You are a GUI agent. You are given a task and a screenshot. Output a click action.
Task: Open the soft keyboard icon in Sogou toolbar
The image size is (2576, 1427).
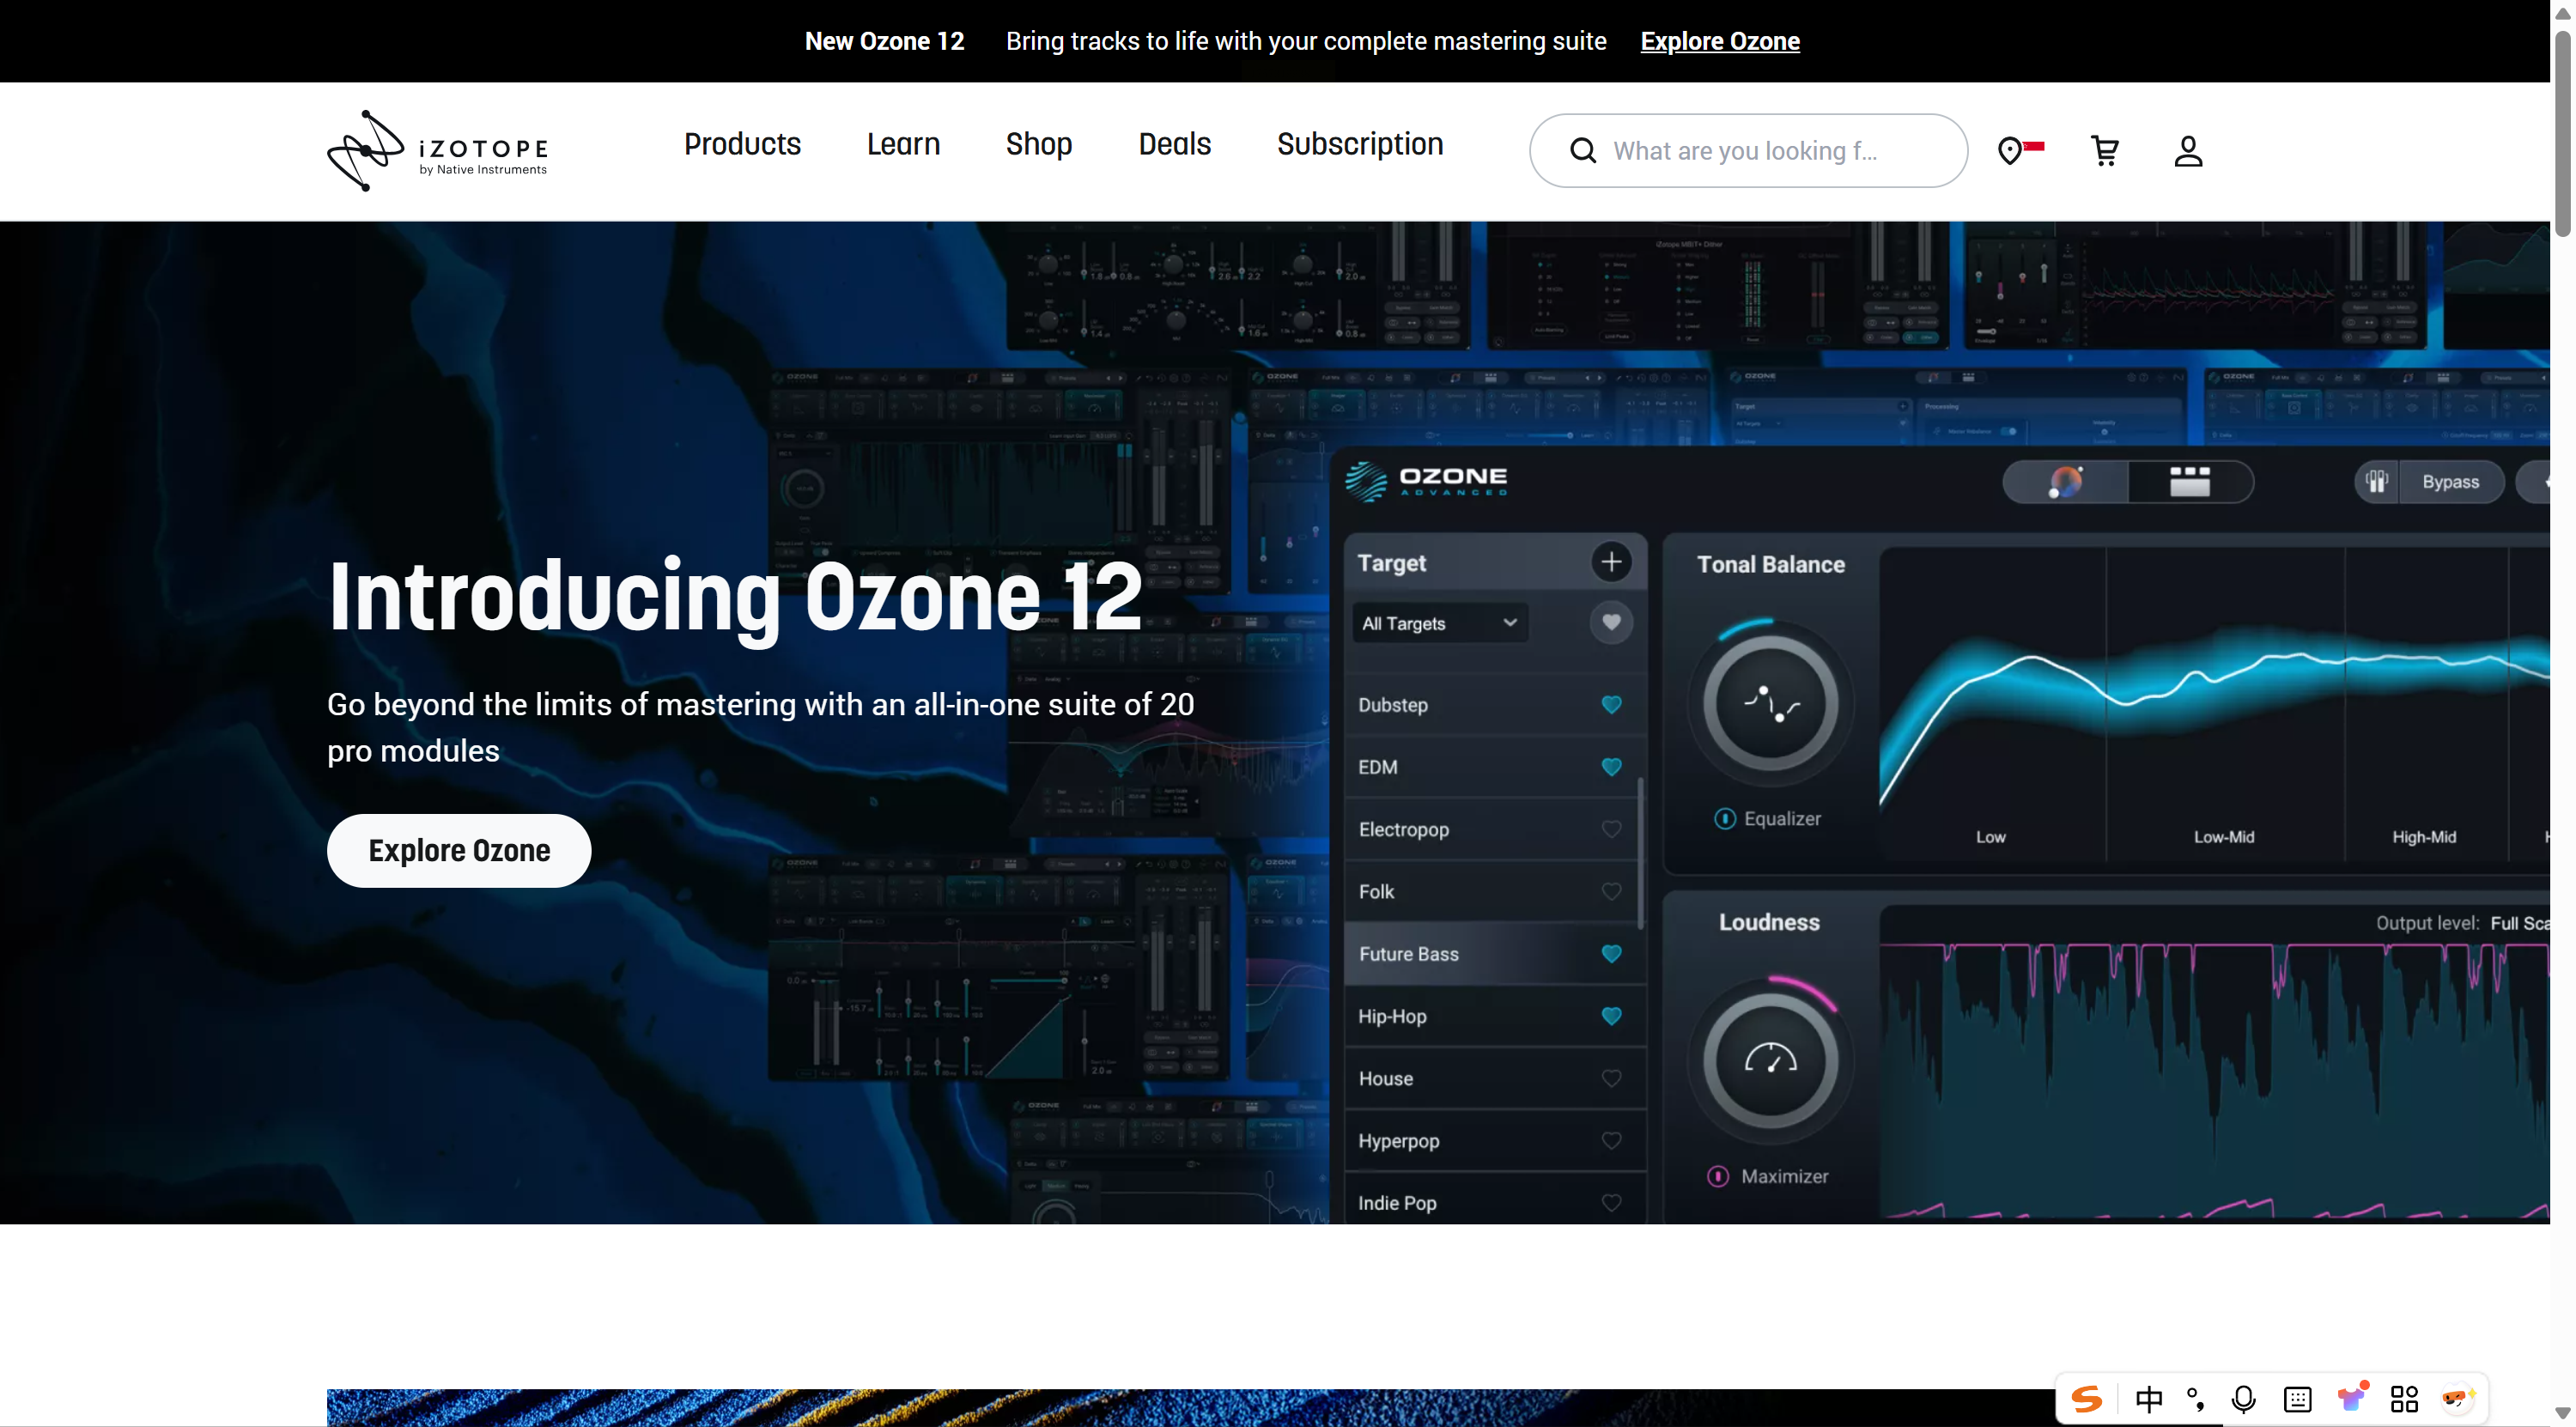2297,1398
